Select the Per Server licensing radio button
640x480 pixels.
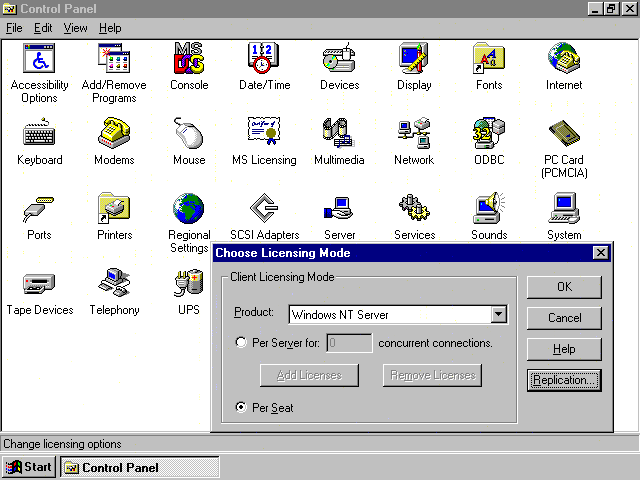click(241, 342)
